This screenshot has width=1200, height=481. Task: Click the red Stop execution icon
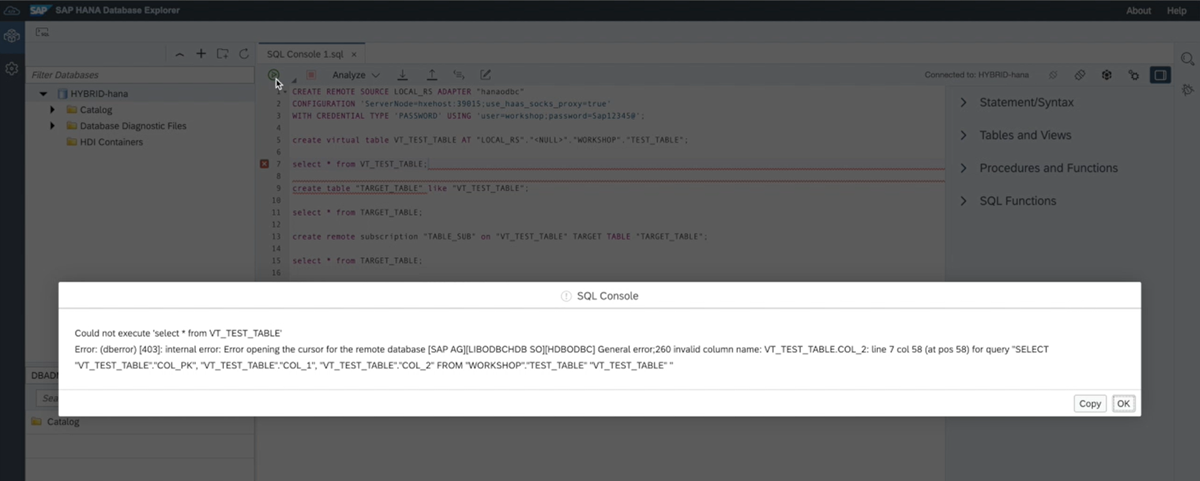coord(311,75)
